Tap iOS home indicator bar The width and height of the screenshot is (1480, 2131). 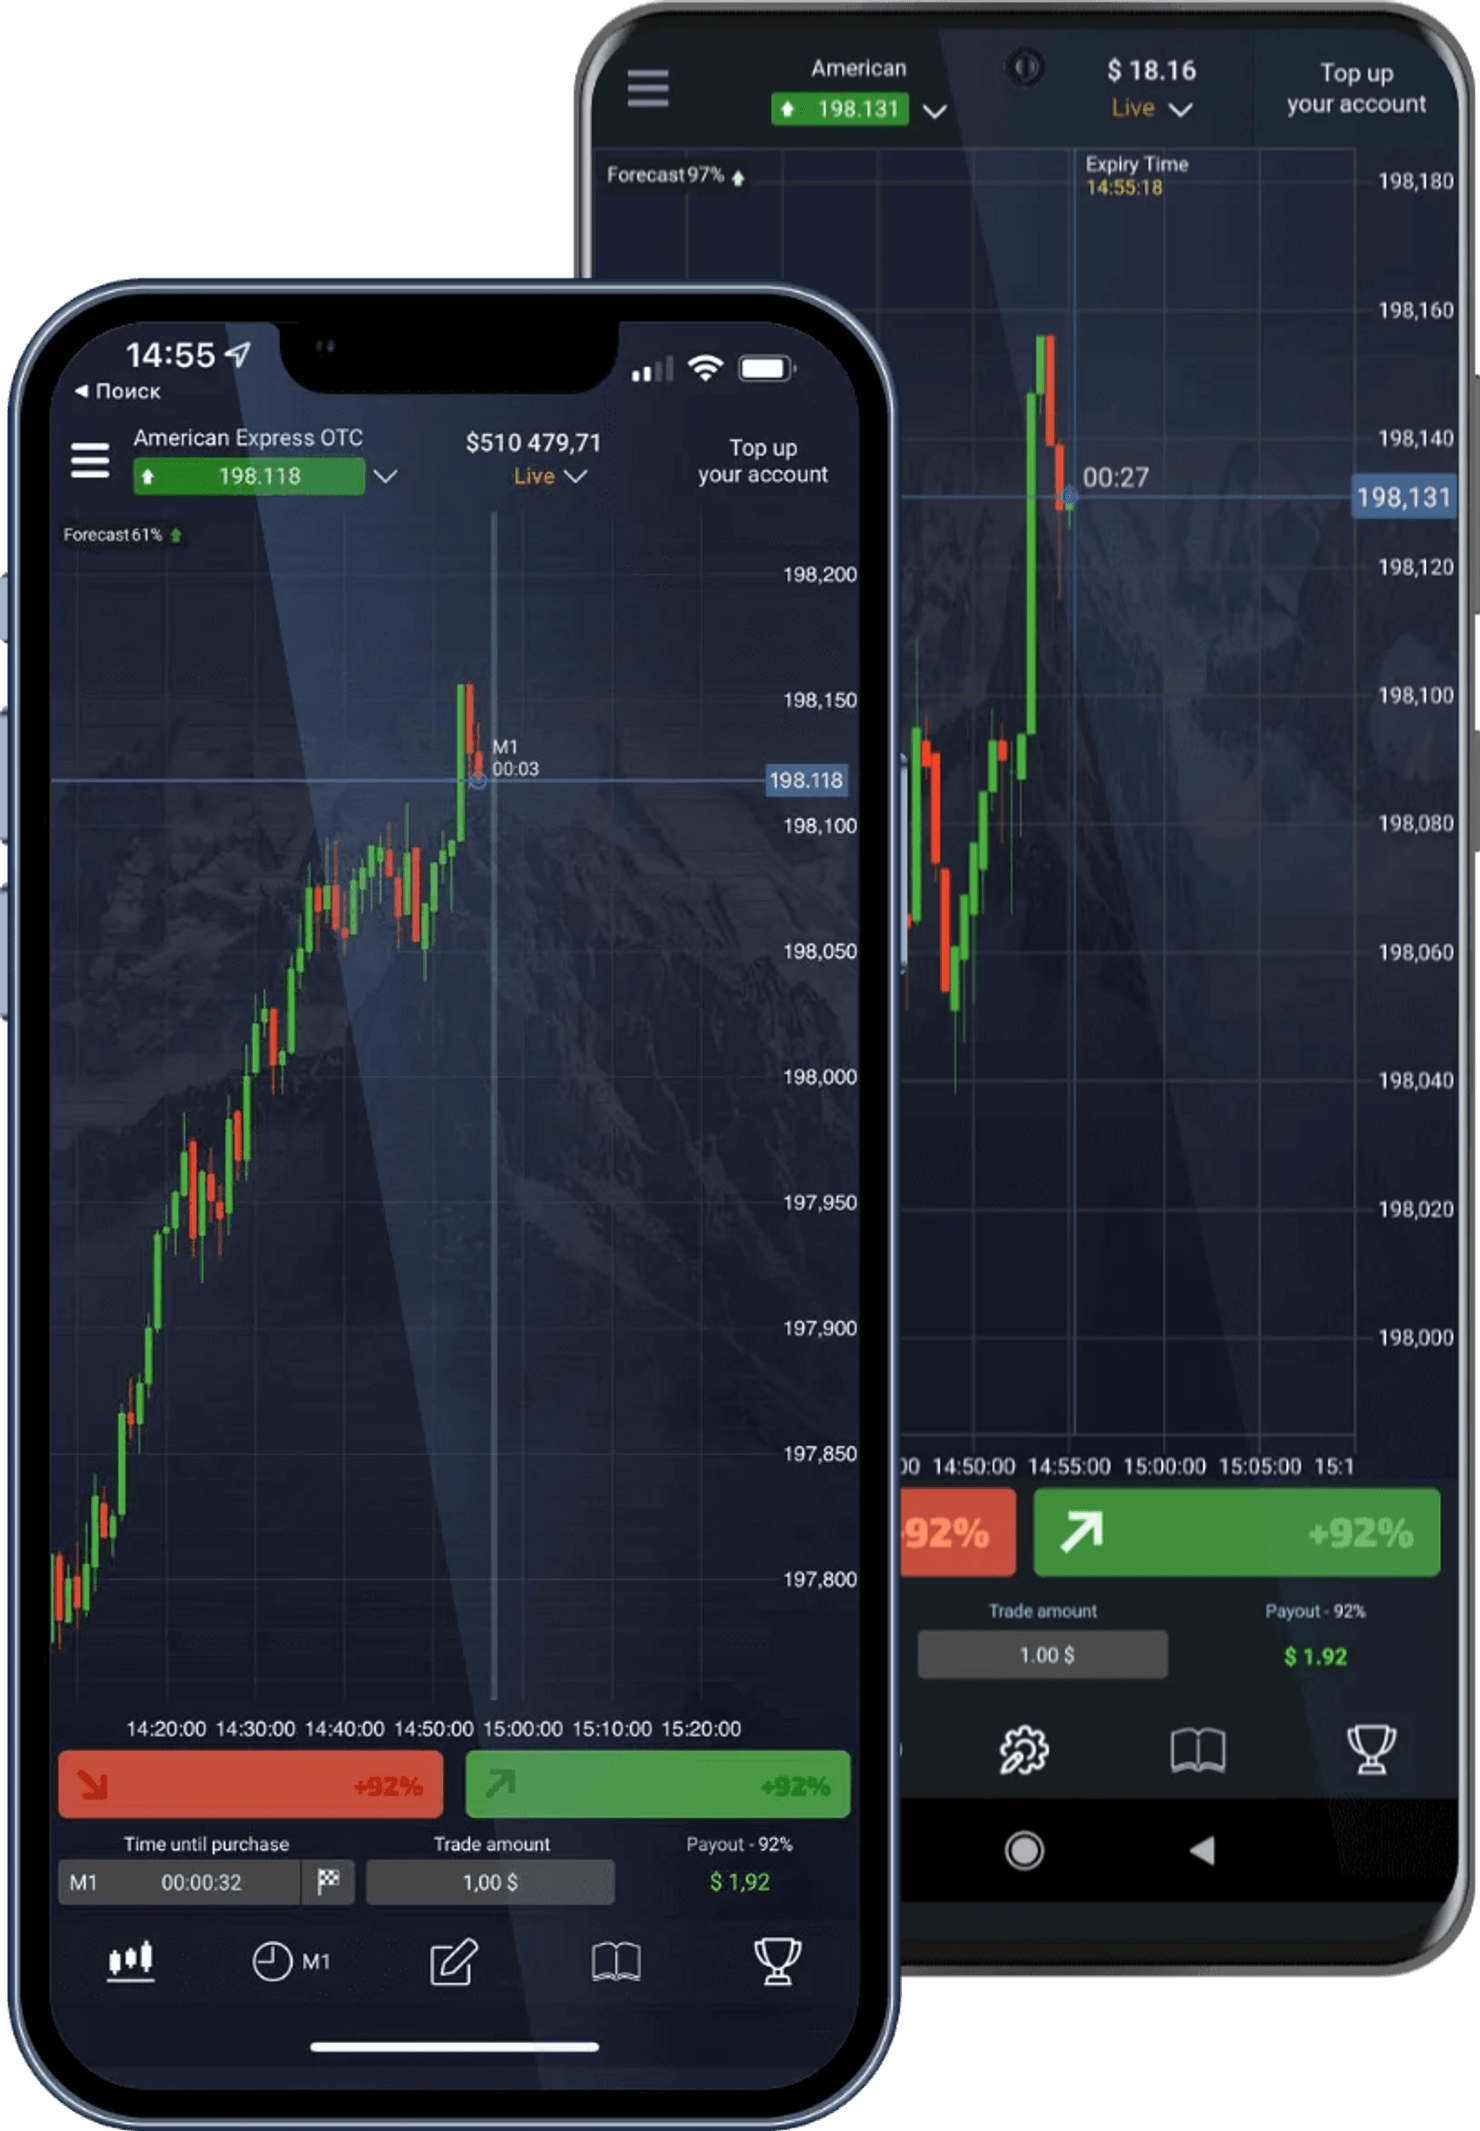[455, 2047]
